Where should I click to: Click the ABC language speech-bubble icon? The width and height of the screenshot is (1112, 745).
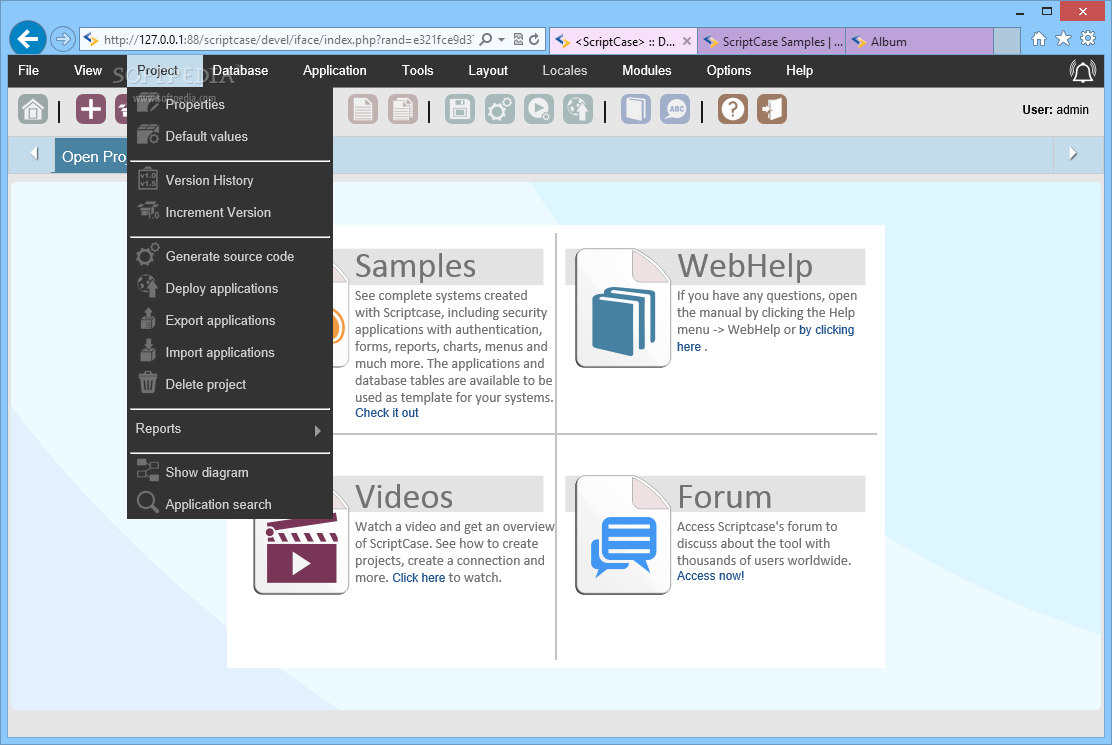click(675, 109)
